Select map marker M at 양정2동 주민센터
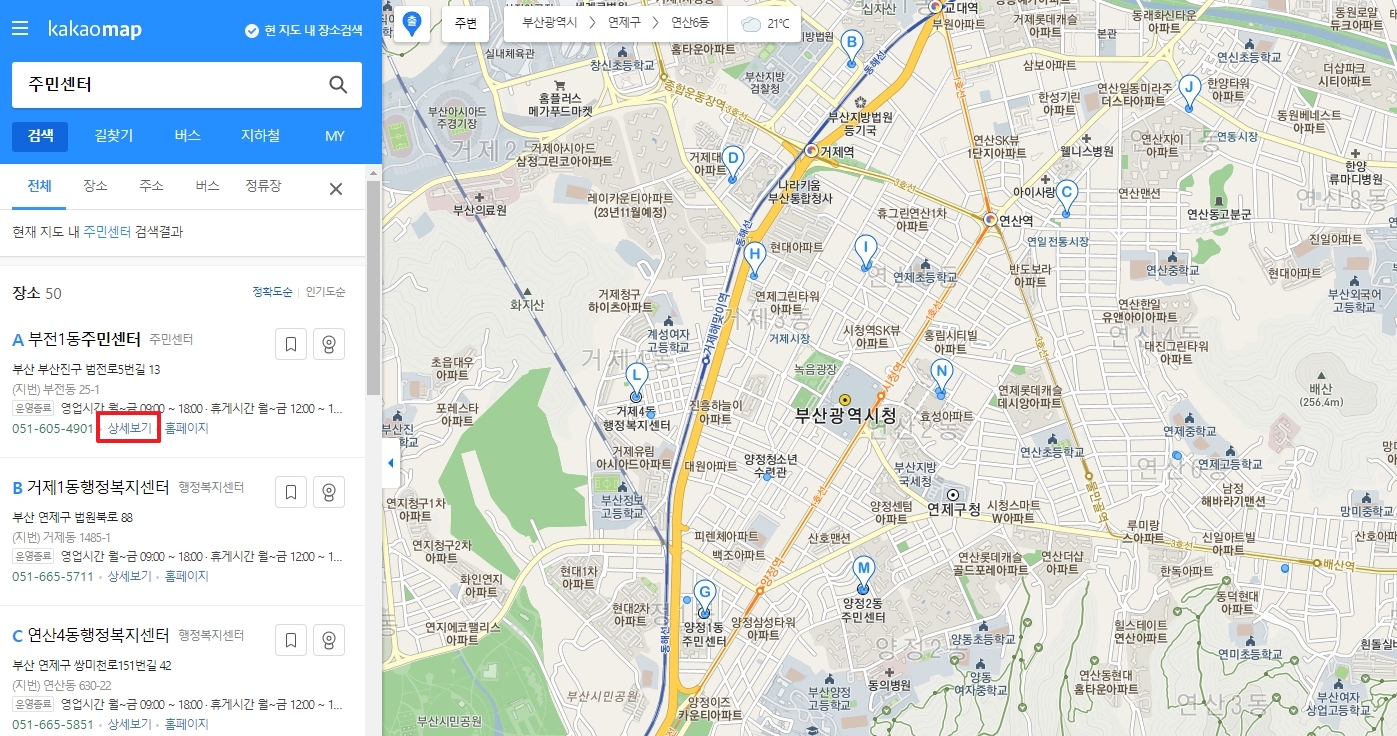Viewport: 1397px width, 736px height. [863, 574]
